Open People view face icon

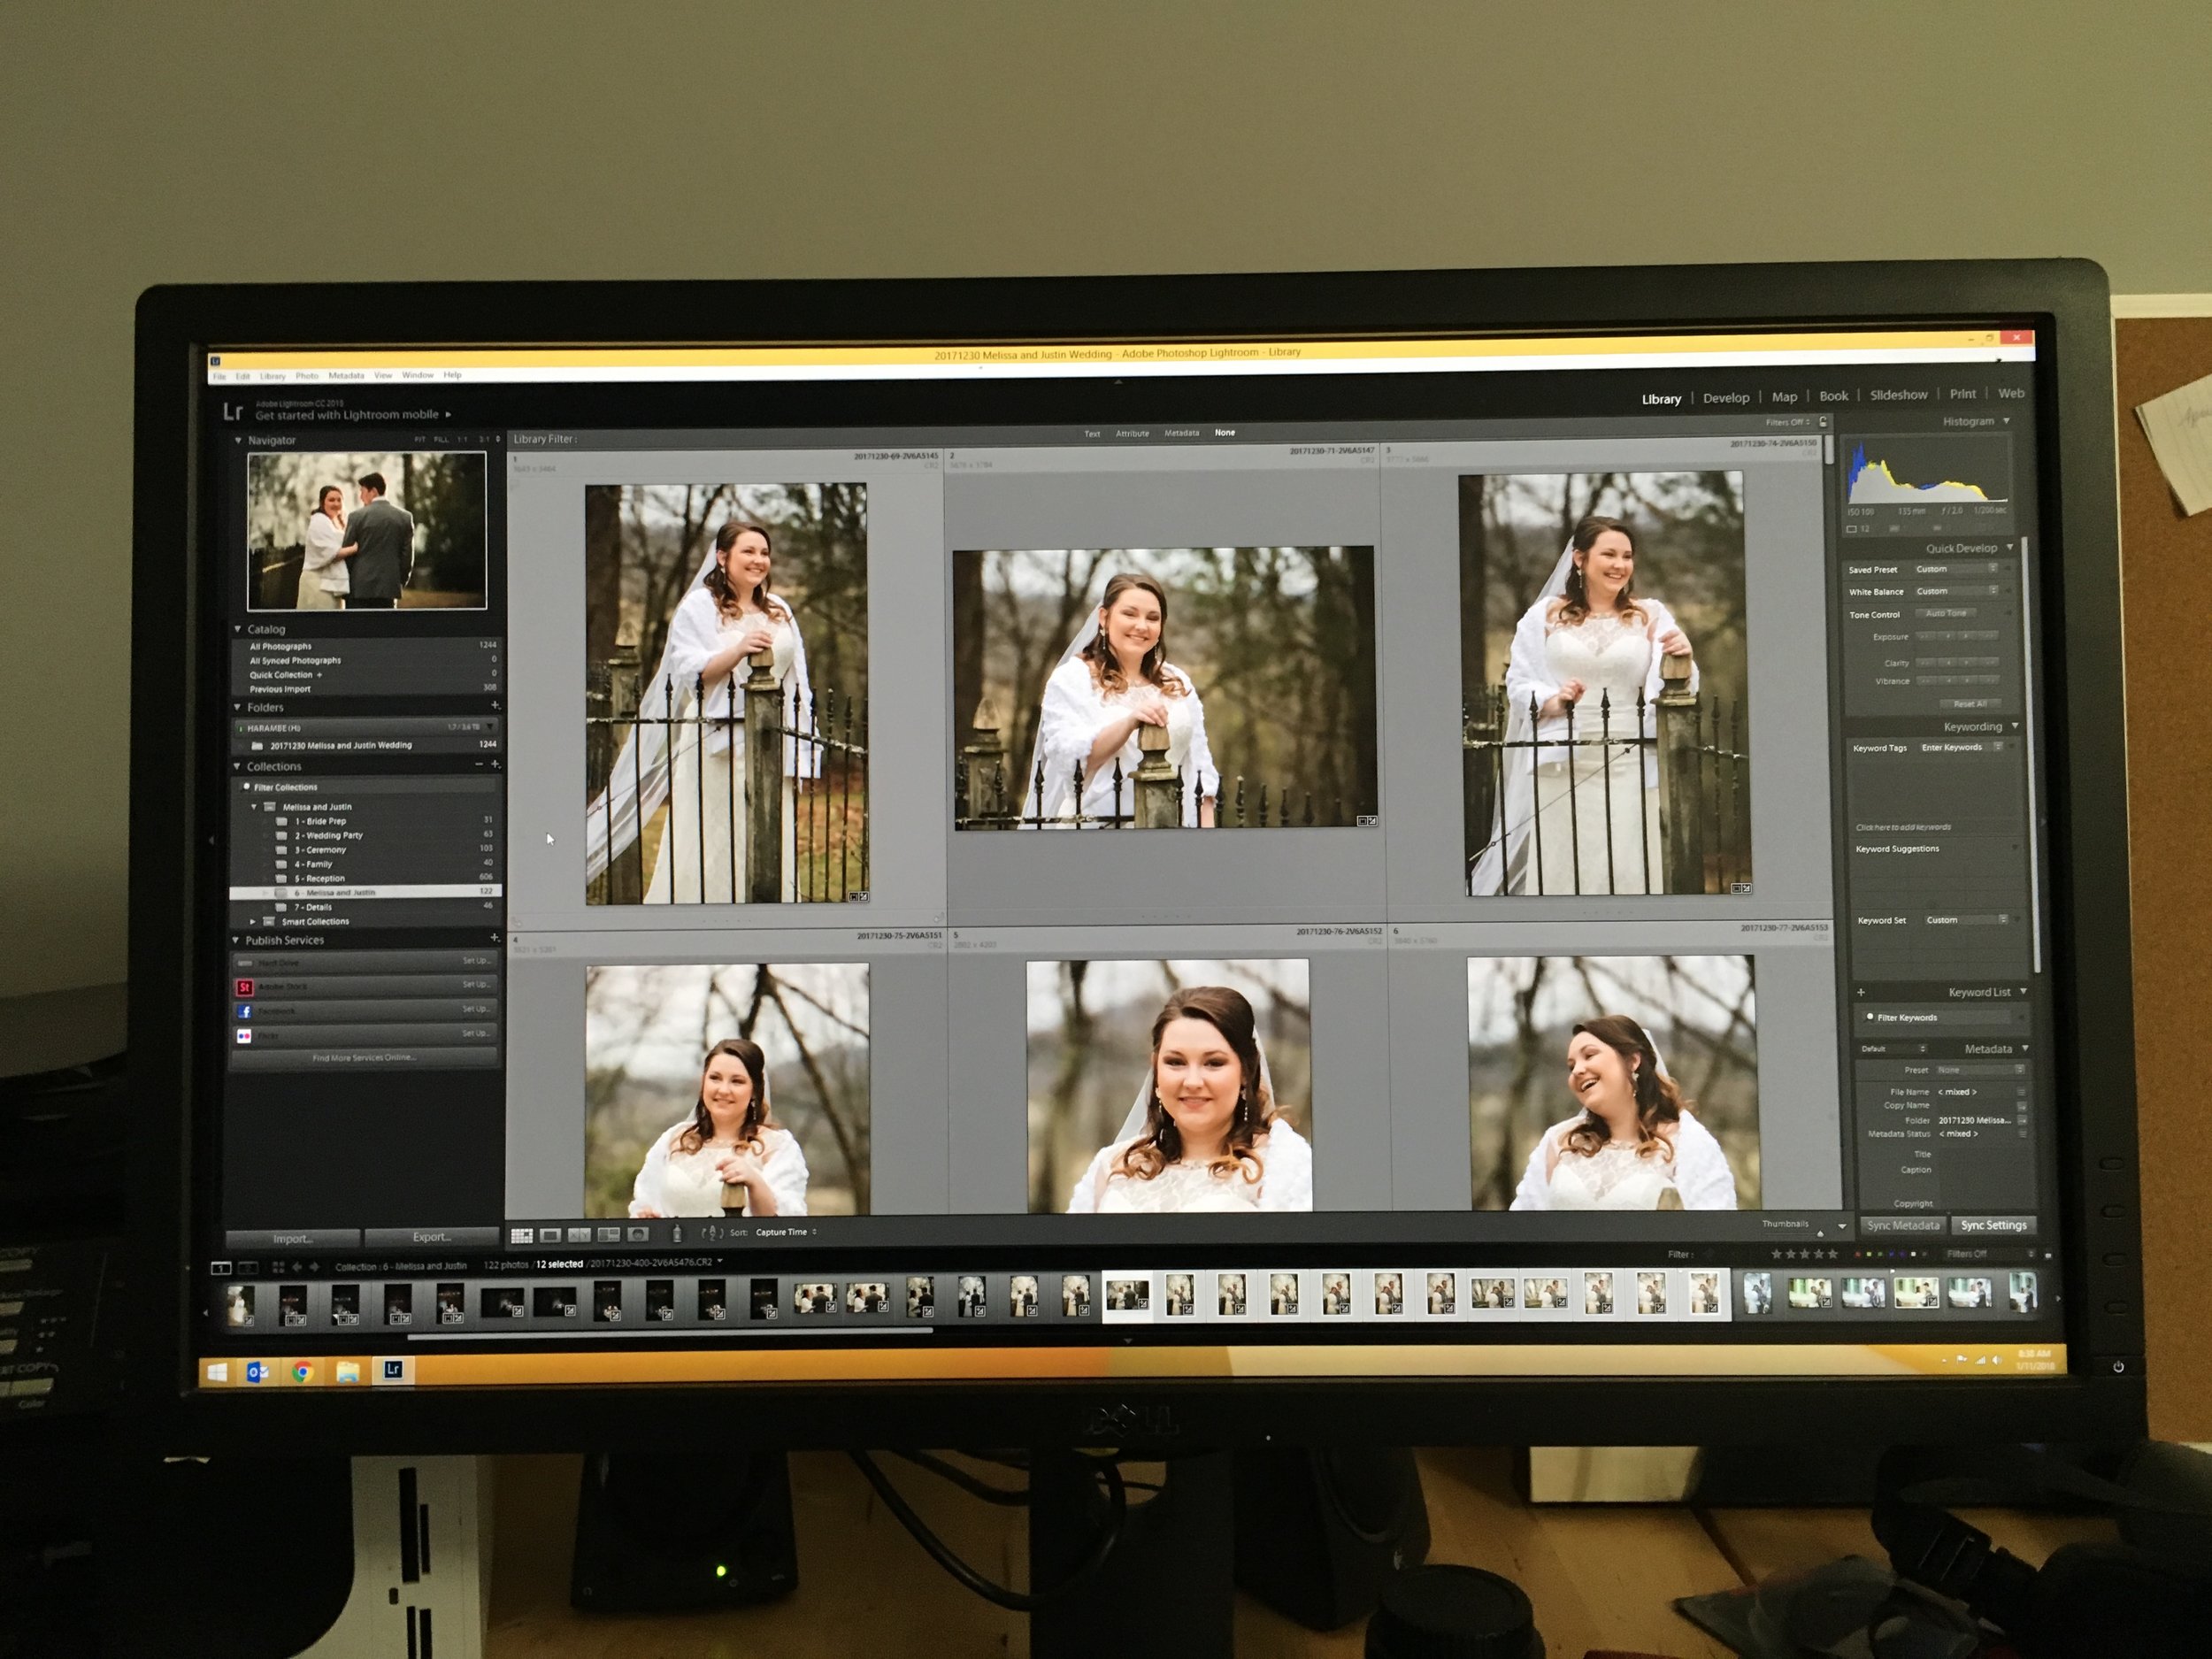click(x=637, y=1235)
